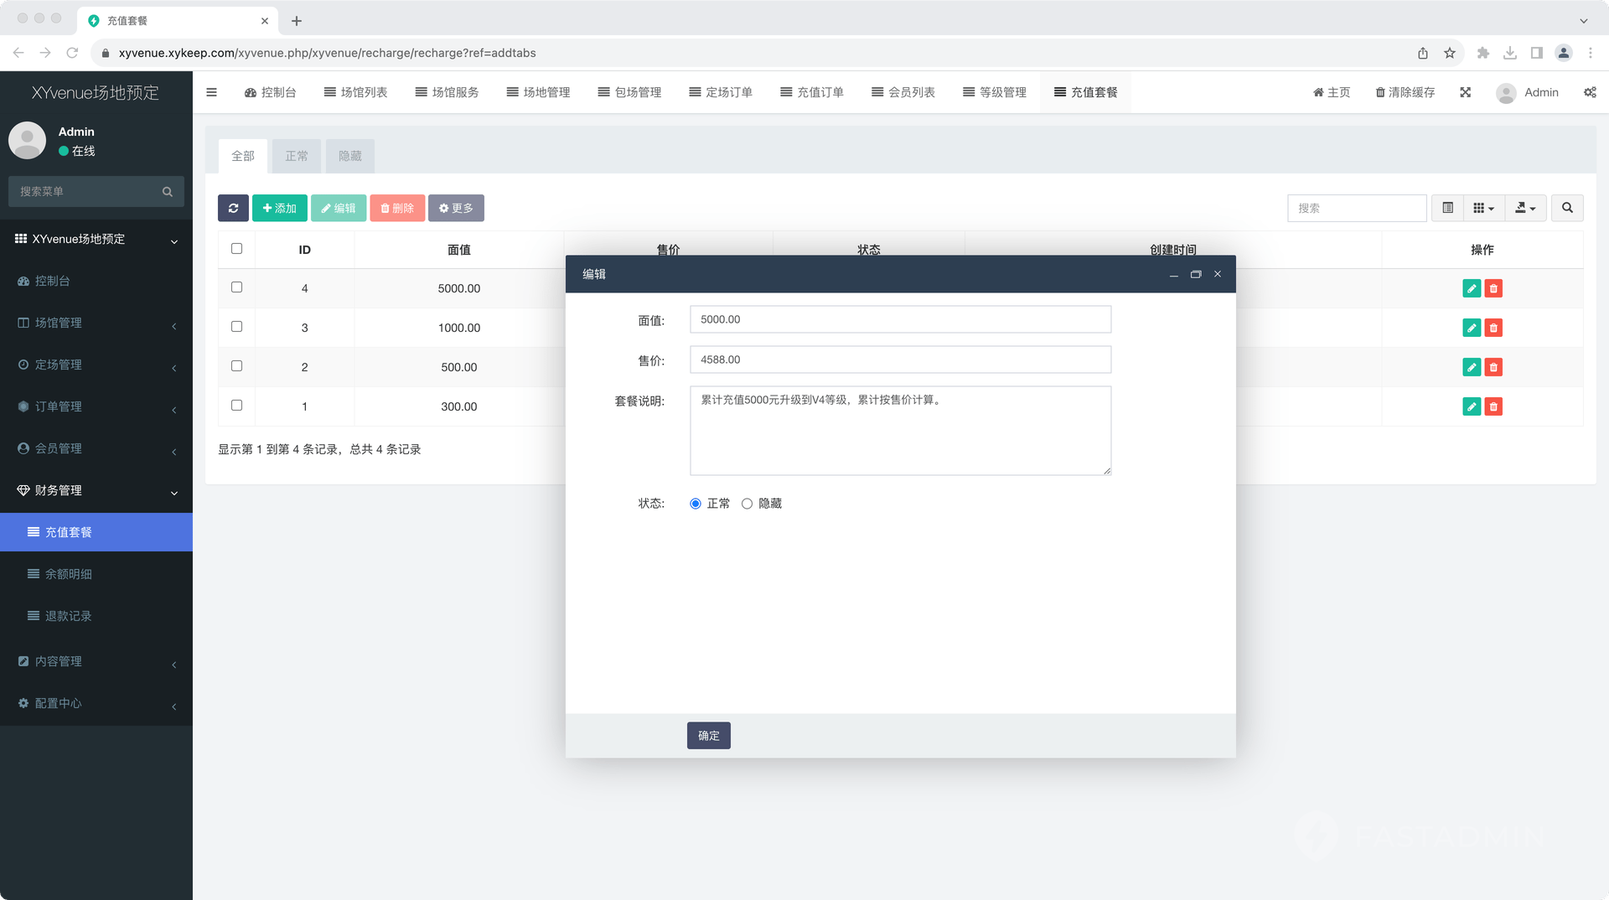Click the 售价 input field in the dialog

pyautogui.click(x=900, y=360)
